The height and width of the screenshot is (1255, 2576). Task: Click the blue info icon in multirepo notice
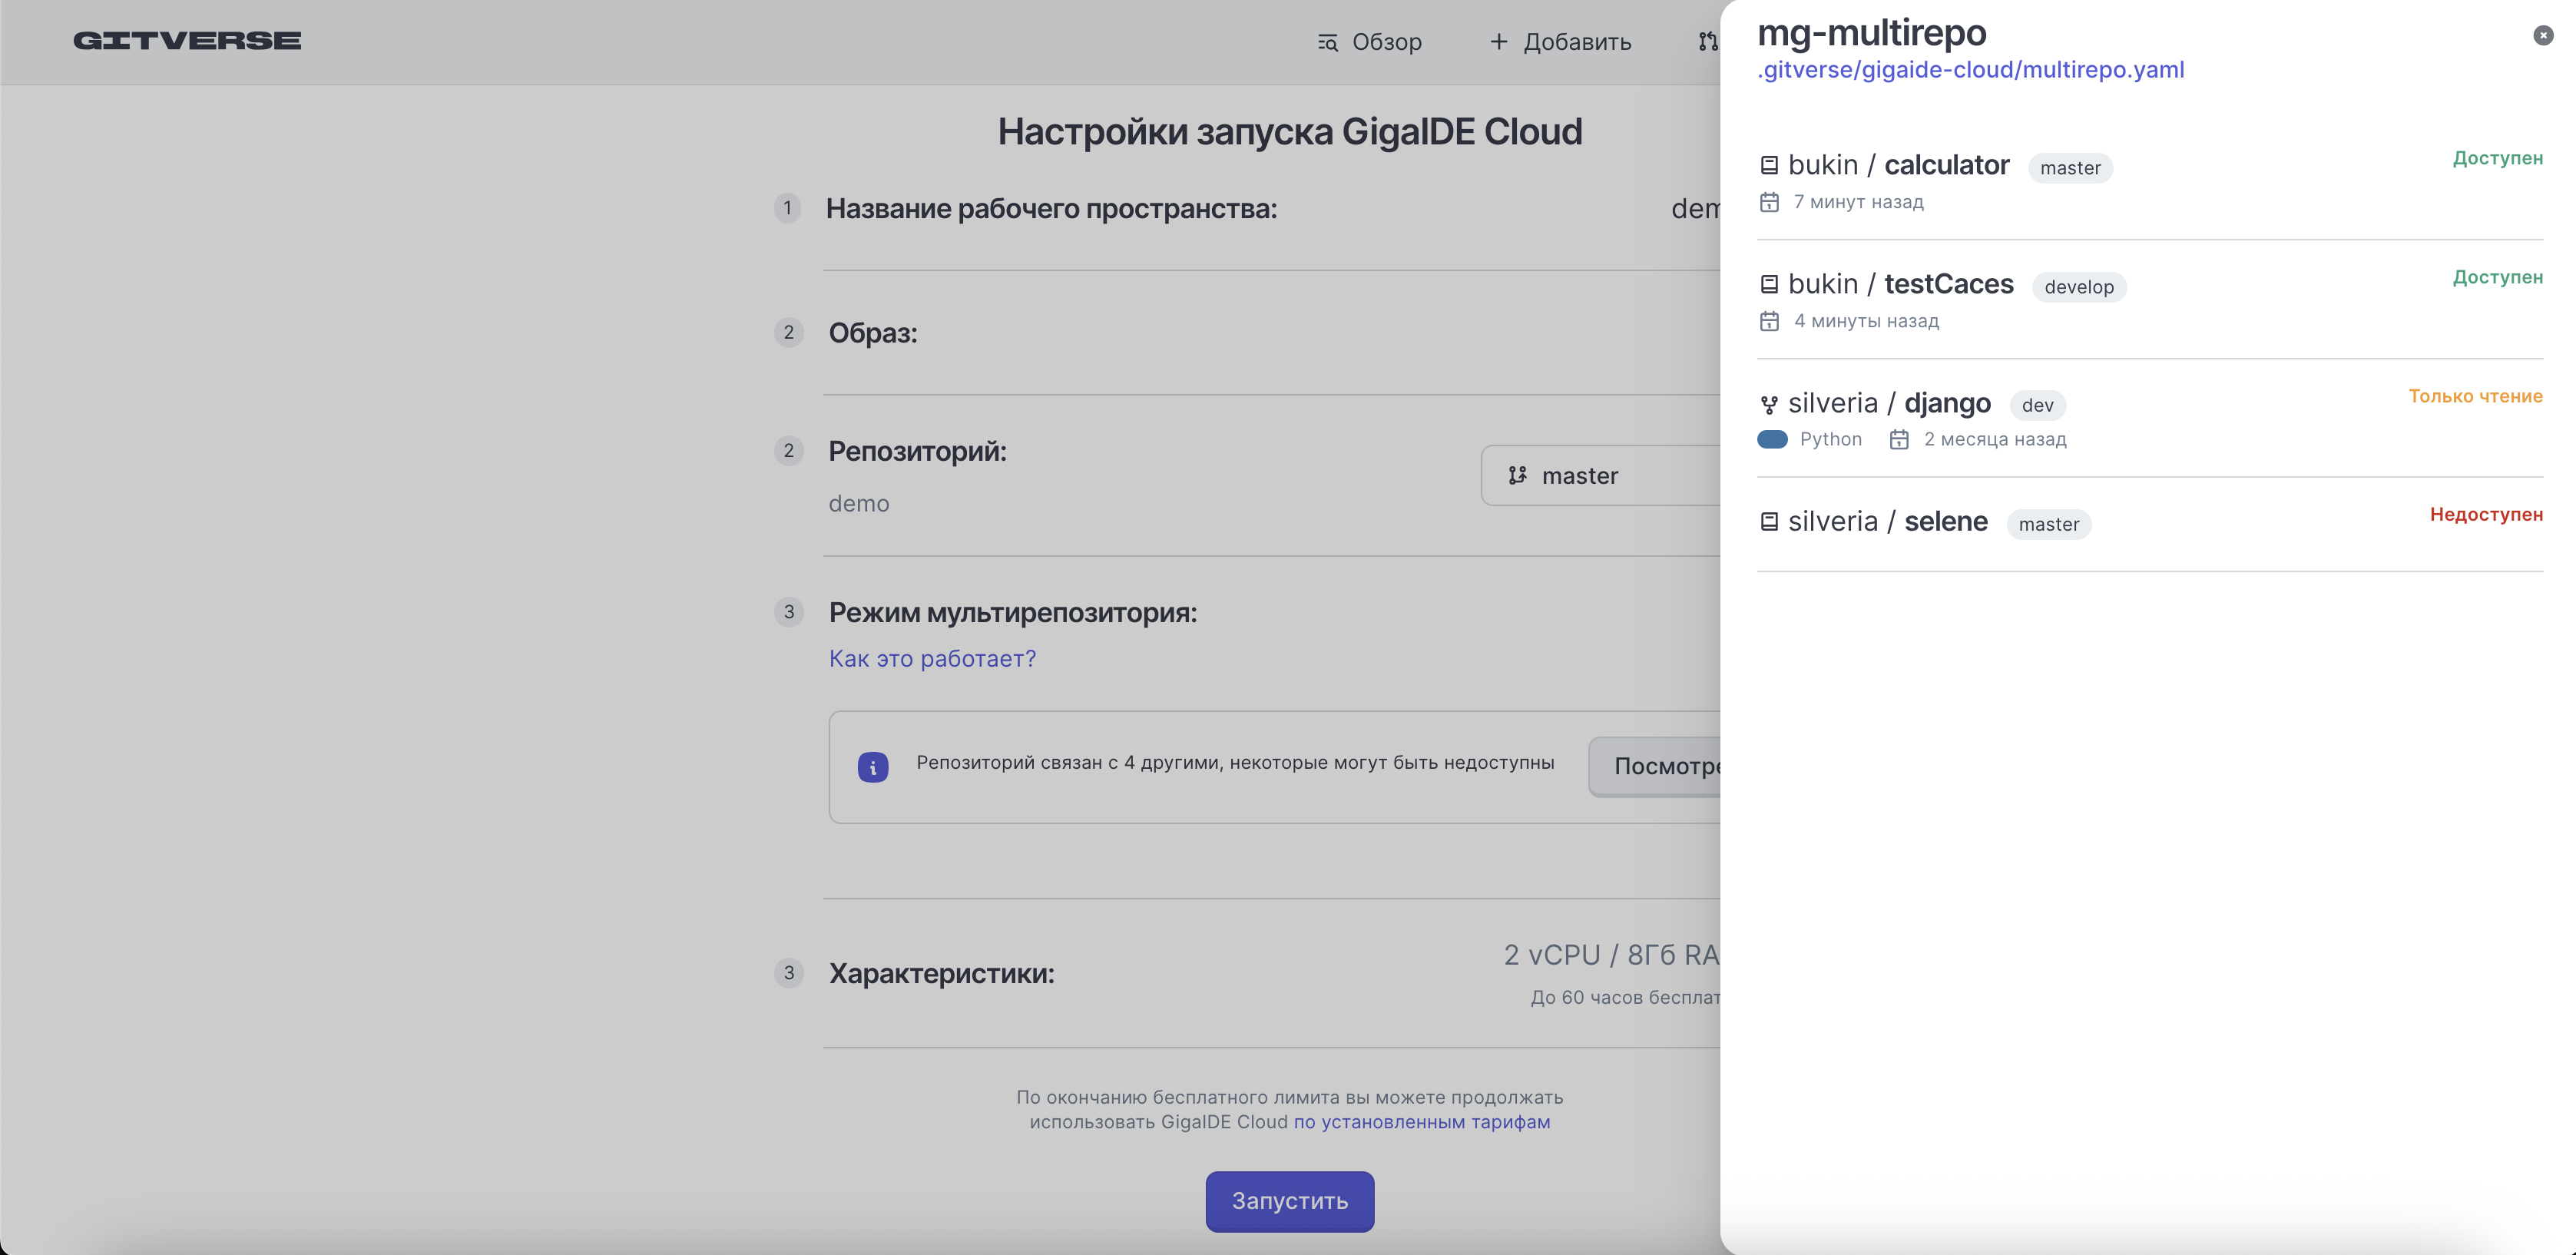coord(873,767)
